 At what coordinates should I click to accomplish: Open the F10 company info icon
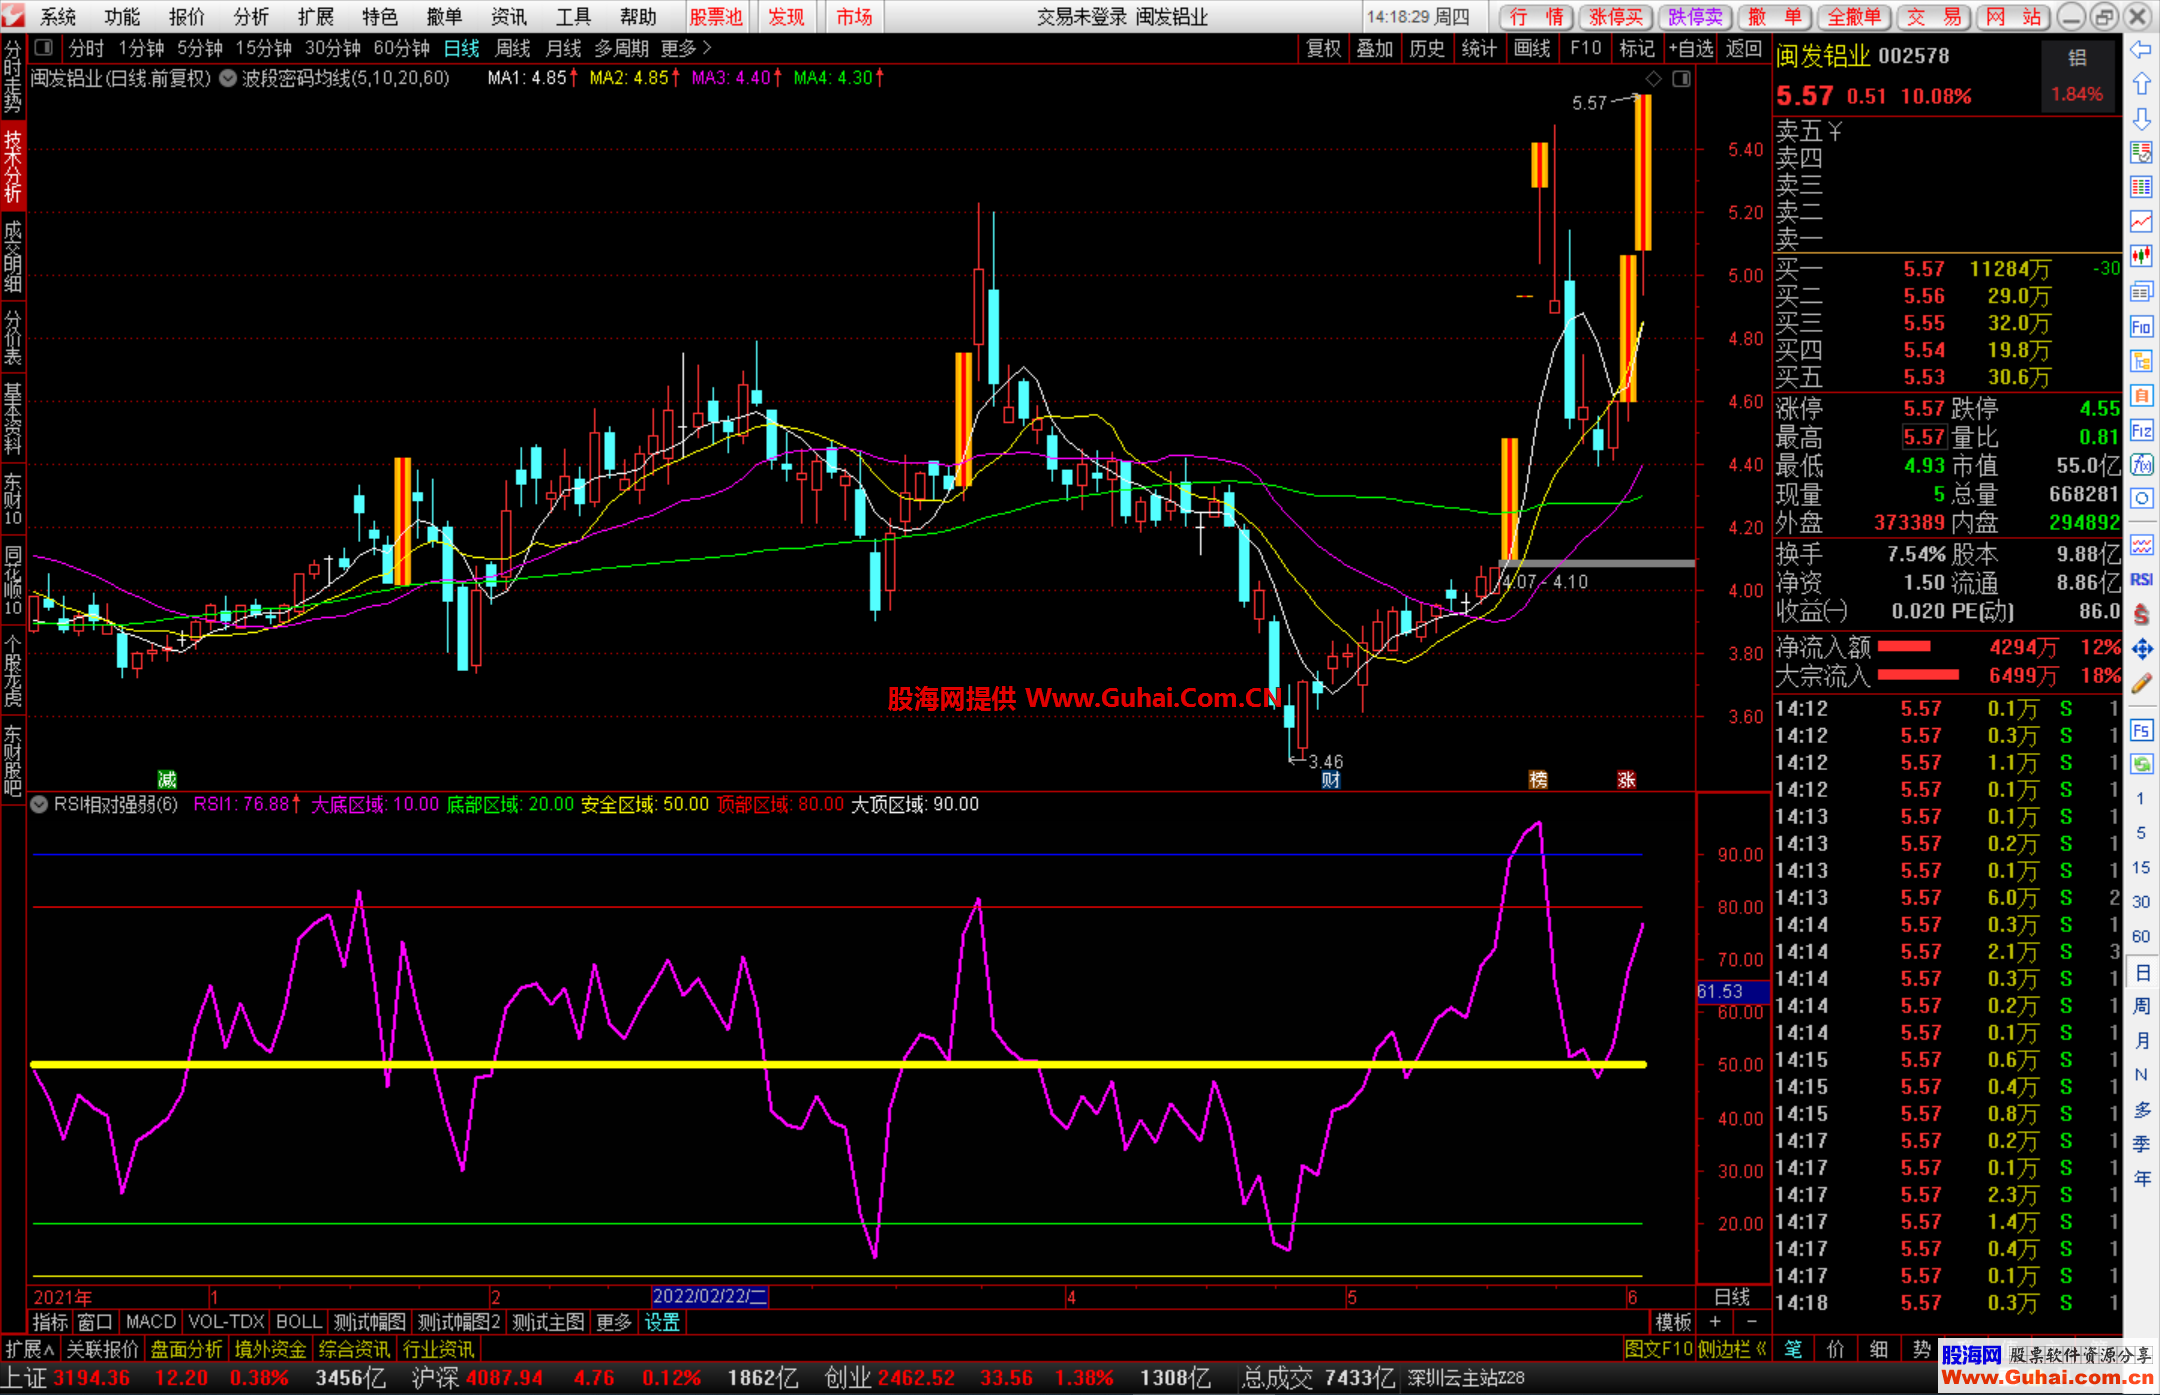2141,327
